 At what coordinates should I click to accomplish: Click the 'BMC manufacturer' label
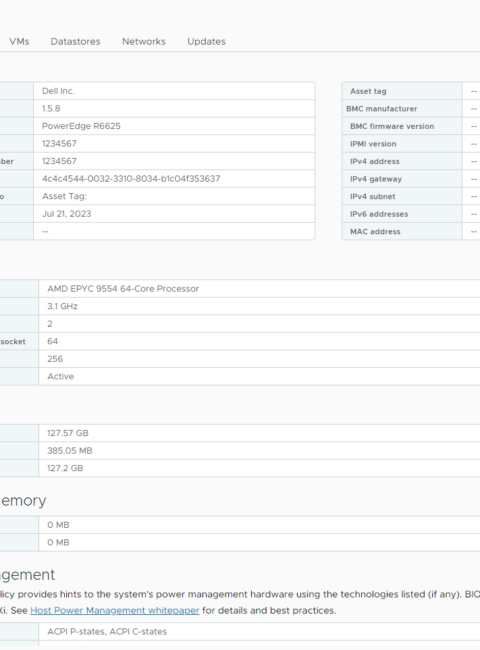[382, 109]
